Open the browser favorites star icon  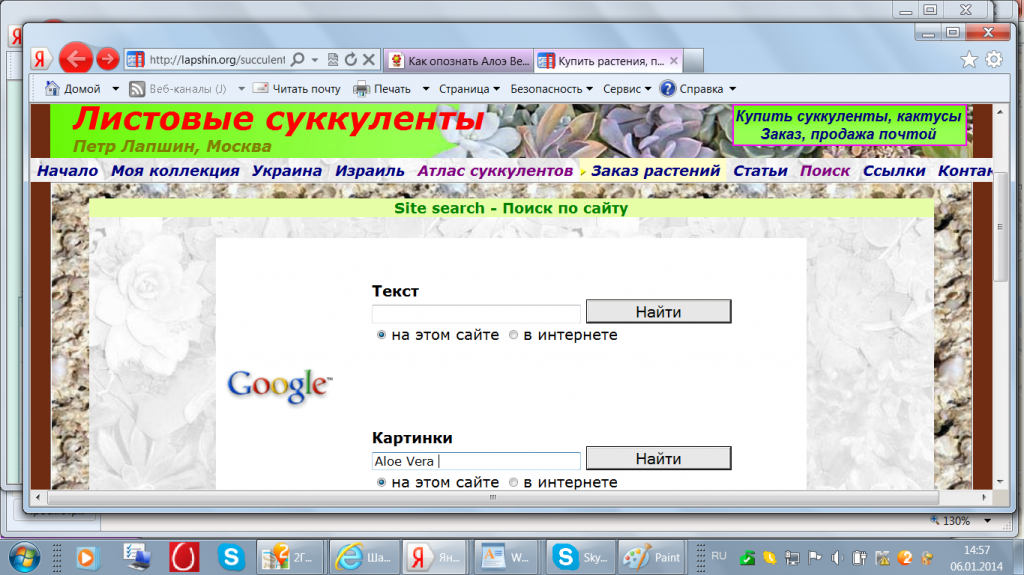click(x=969, y=60)
